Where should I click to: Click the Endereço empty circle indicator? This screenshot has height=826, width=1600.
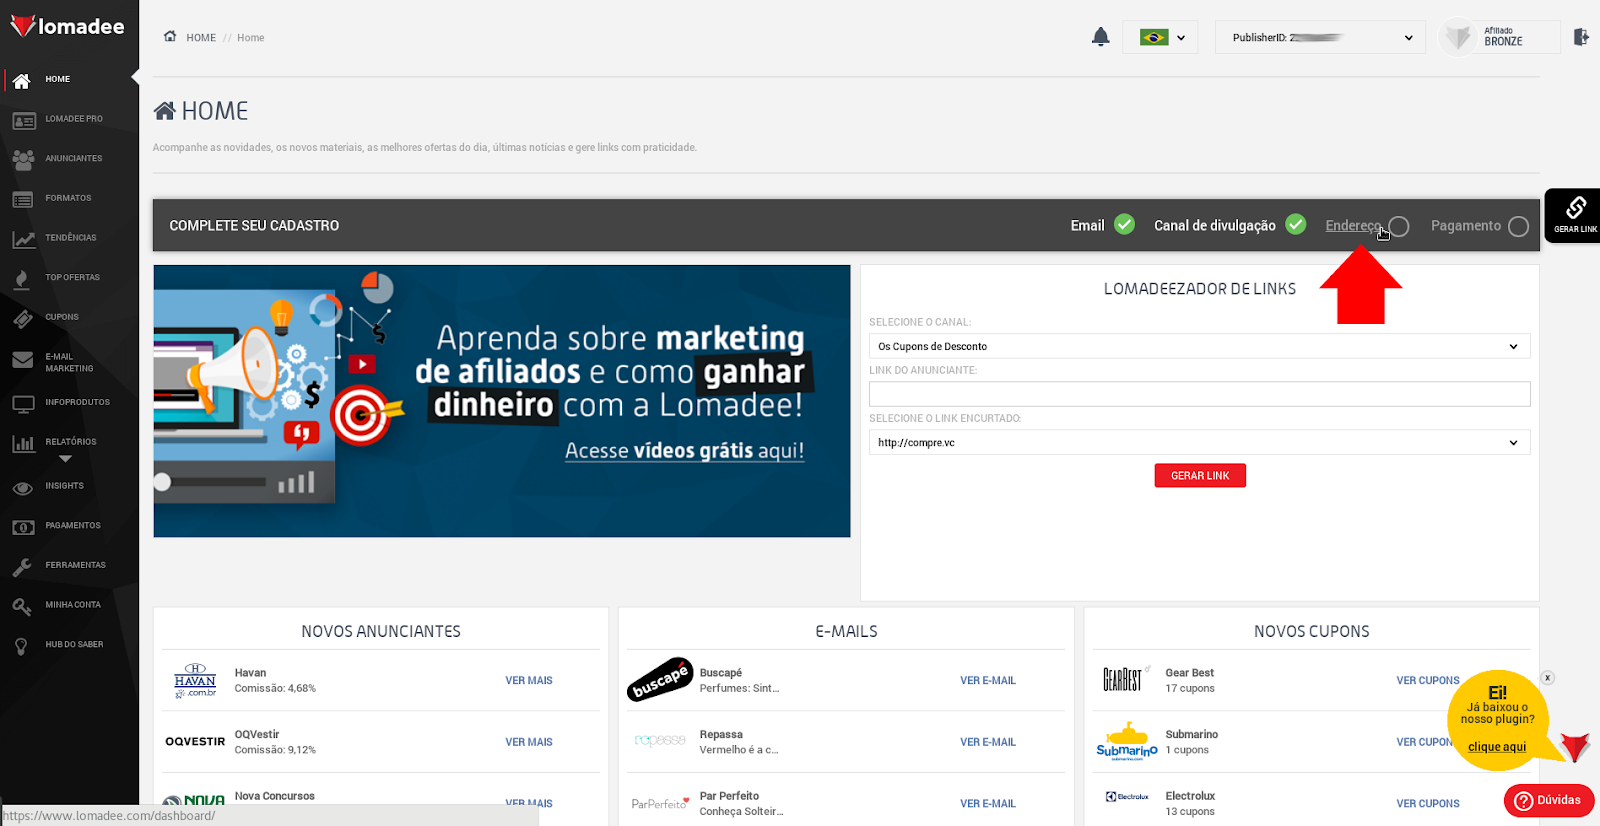(x=1399, y=226)
